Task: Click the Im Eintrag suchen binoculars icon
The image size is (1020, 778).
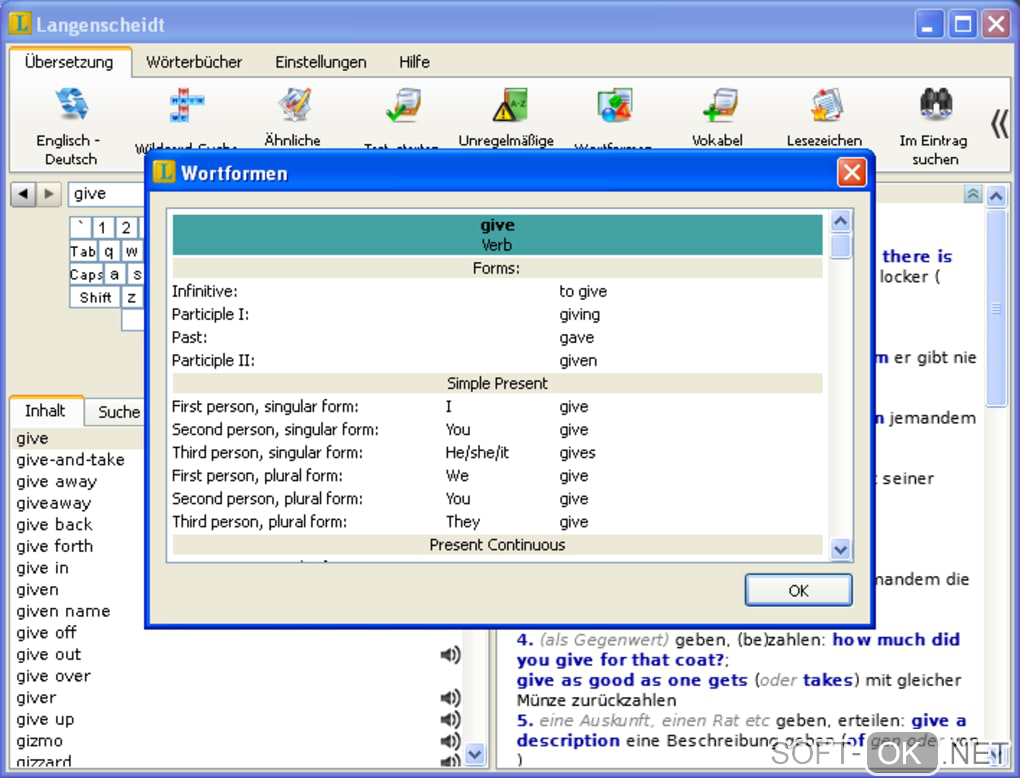Action: click(x=935, y=105)
